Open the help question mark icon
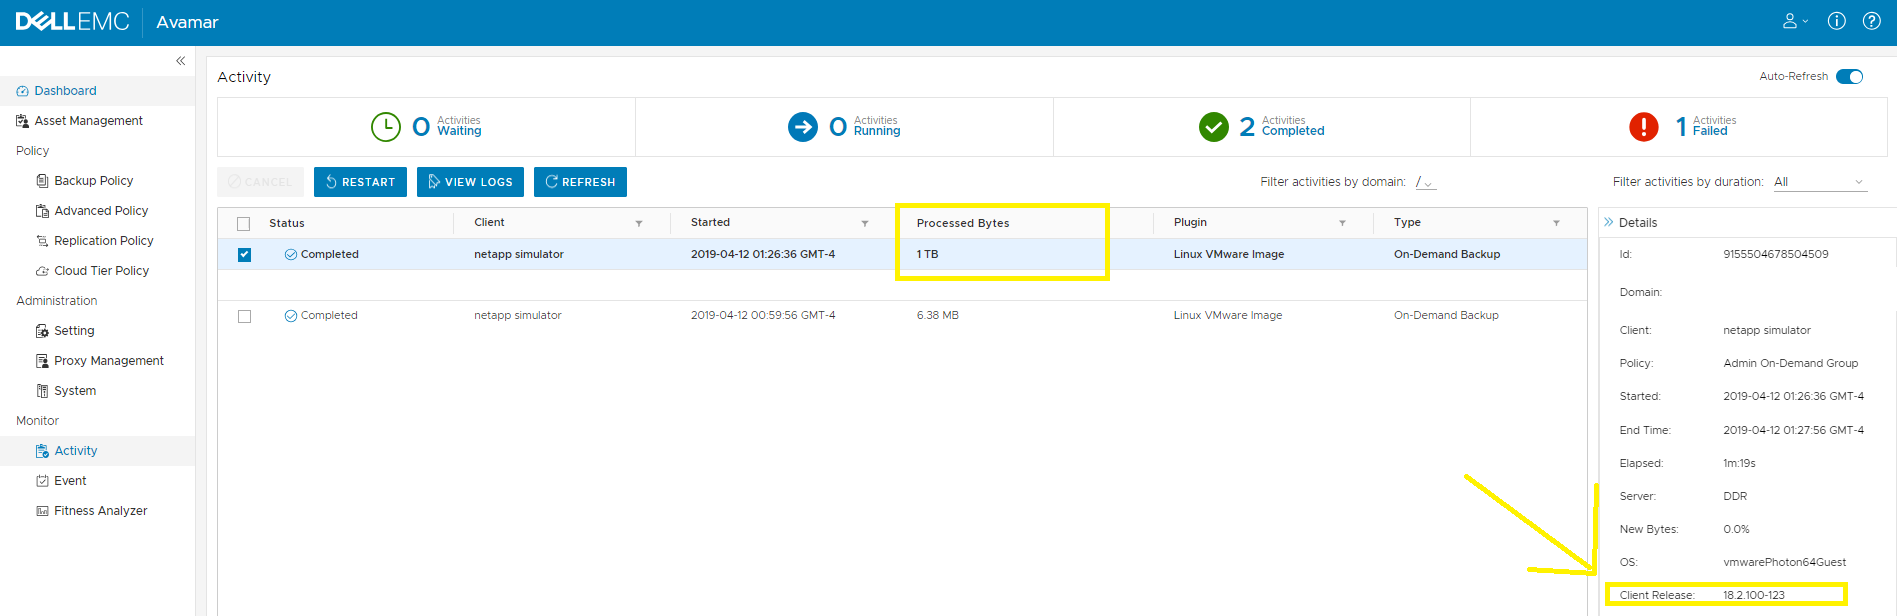This screenshot has width=1897, height=616. [x=1872, y=21]
